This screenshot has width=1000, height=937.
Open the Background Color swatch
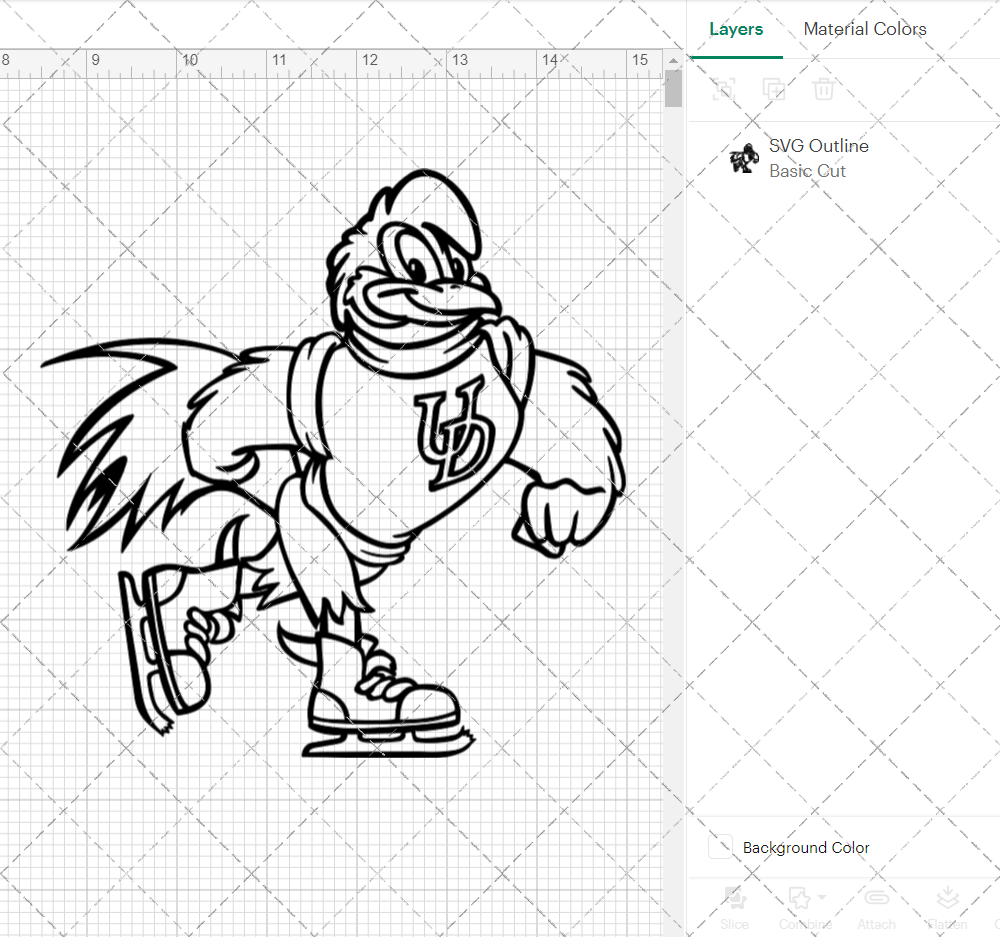(721, 846)
